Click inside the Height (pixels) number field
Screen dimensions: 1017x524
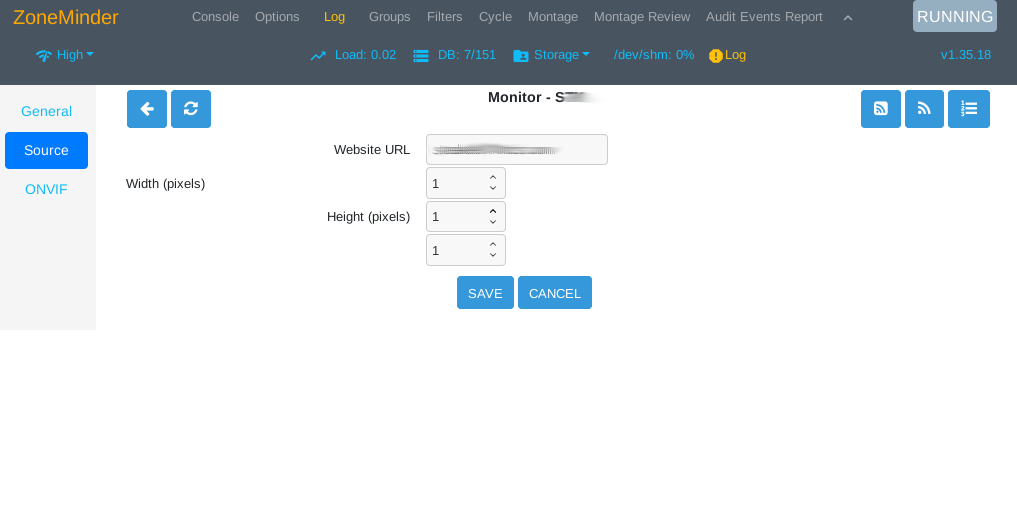tap(466, 217)
